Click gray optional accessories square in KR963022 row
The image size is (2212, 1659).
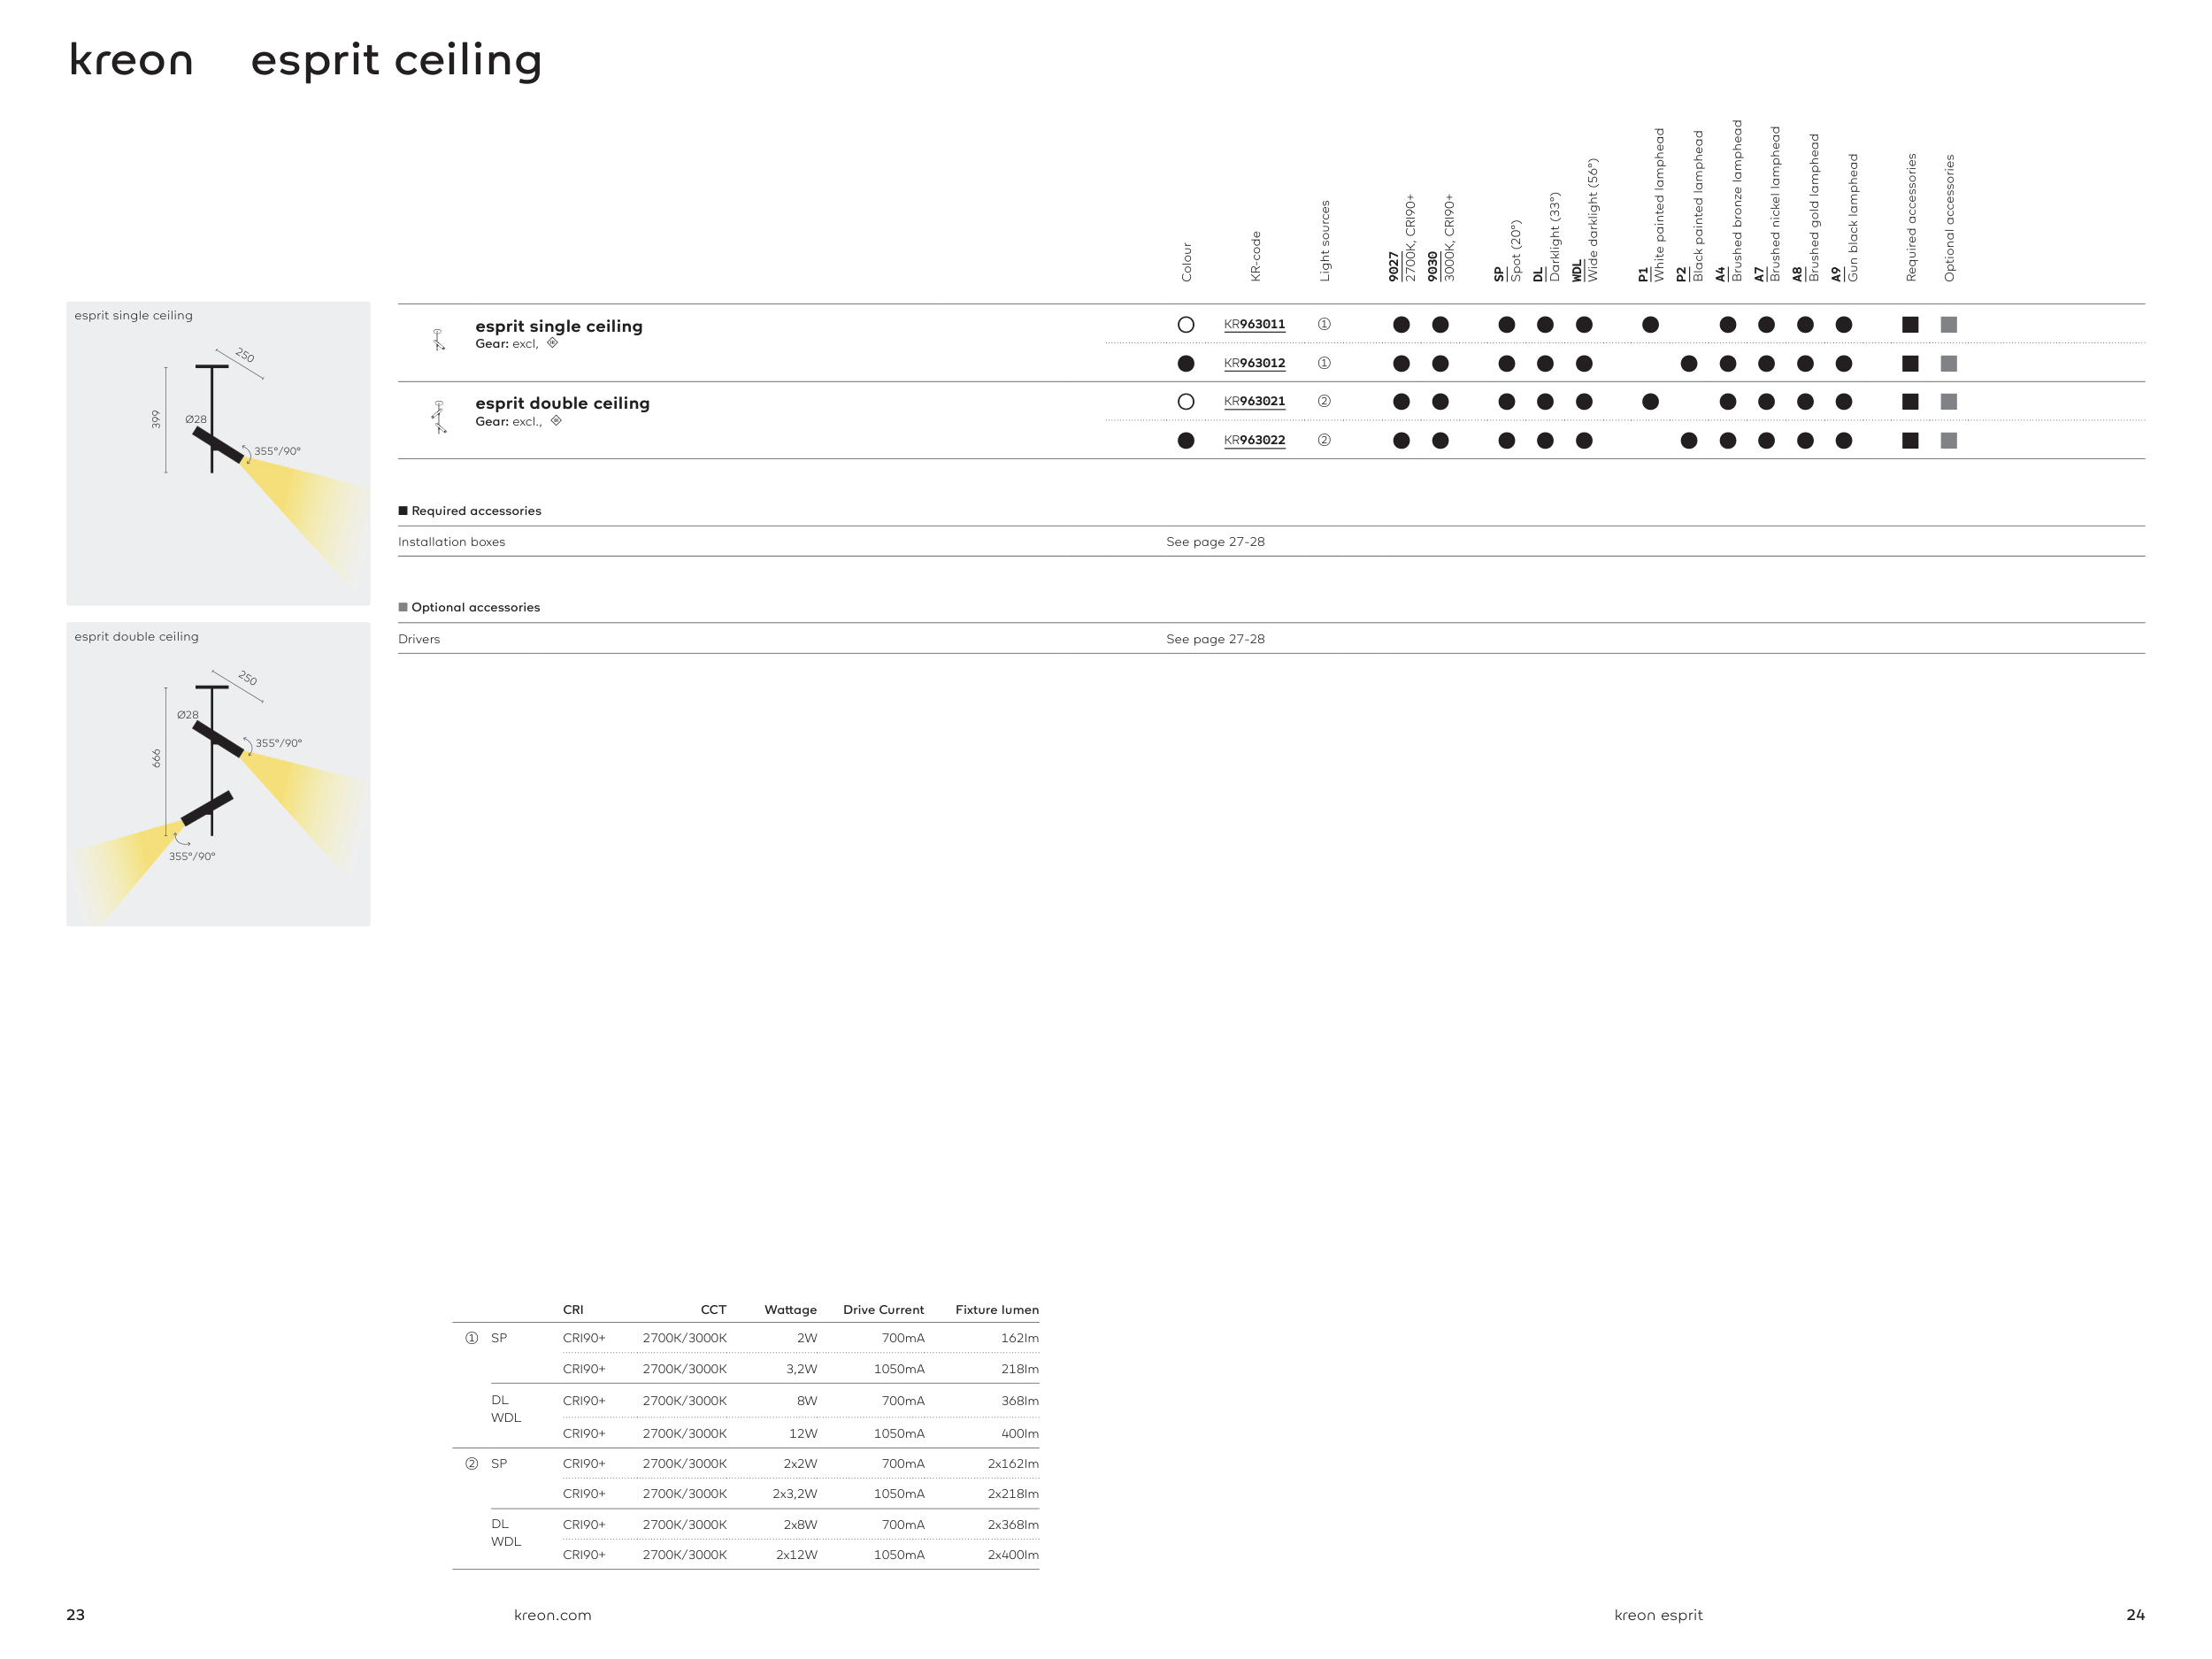coord(1949,440)
